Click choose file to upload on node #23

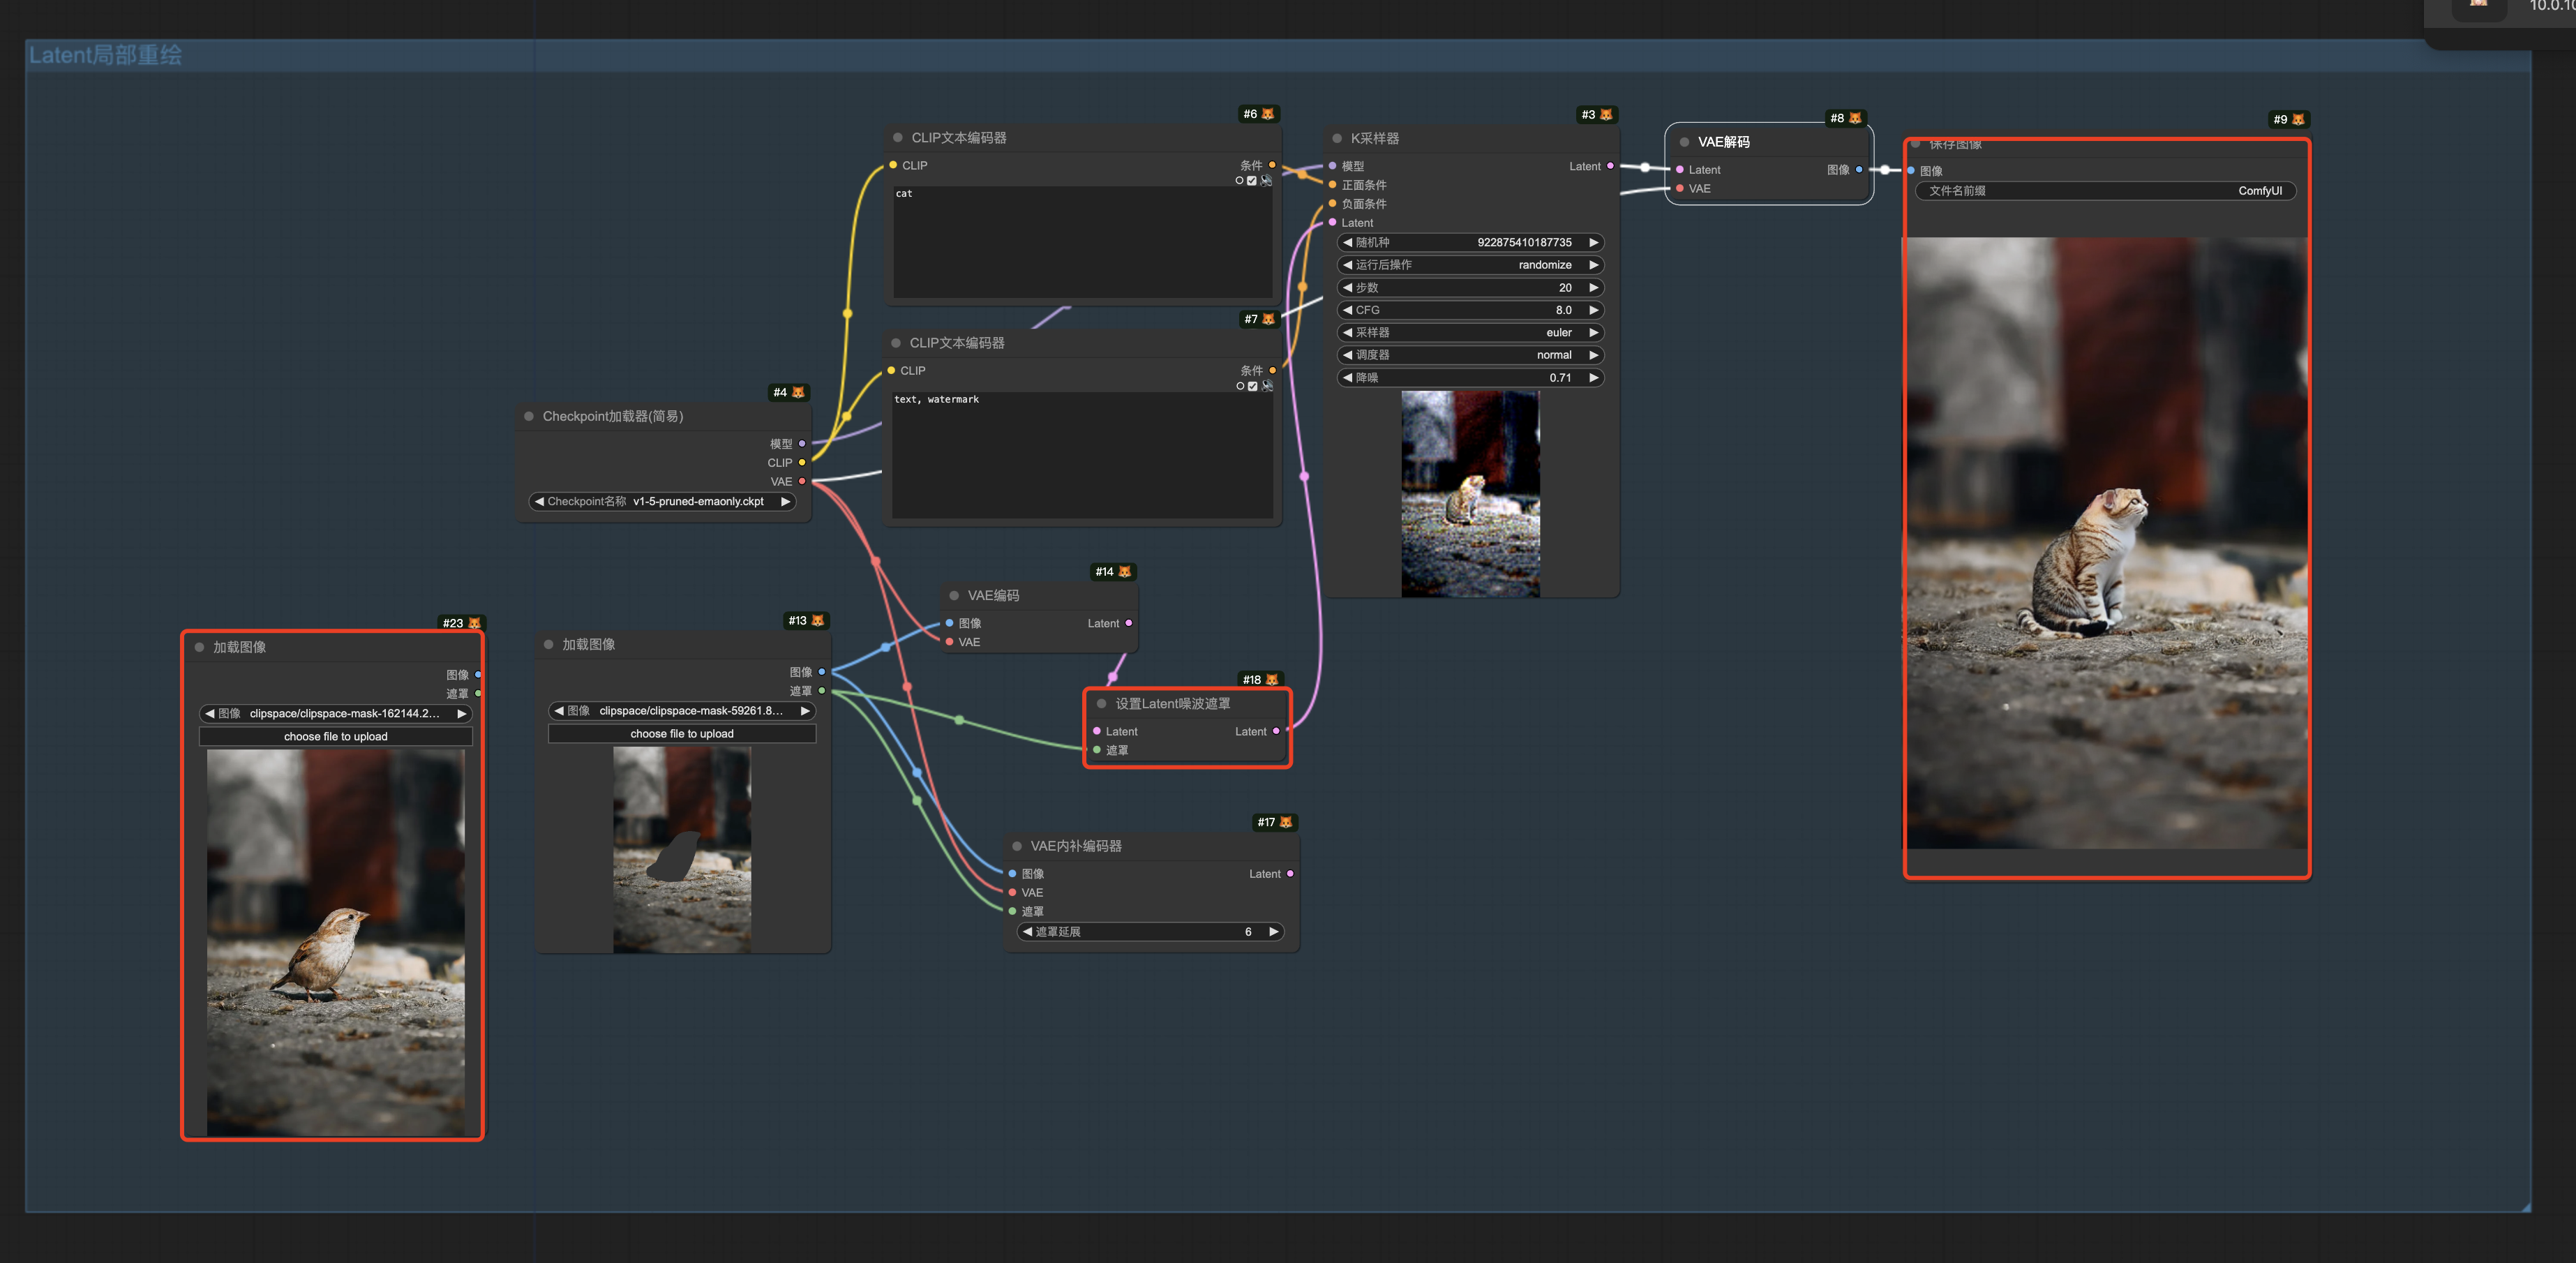pyautogui.click(x=335, y=737)
